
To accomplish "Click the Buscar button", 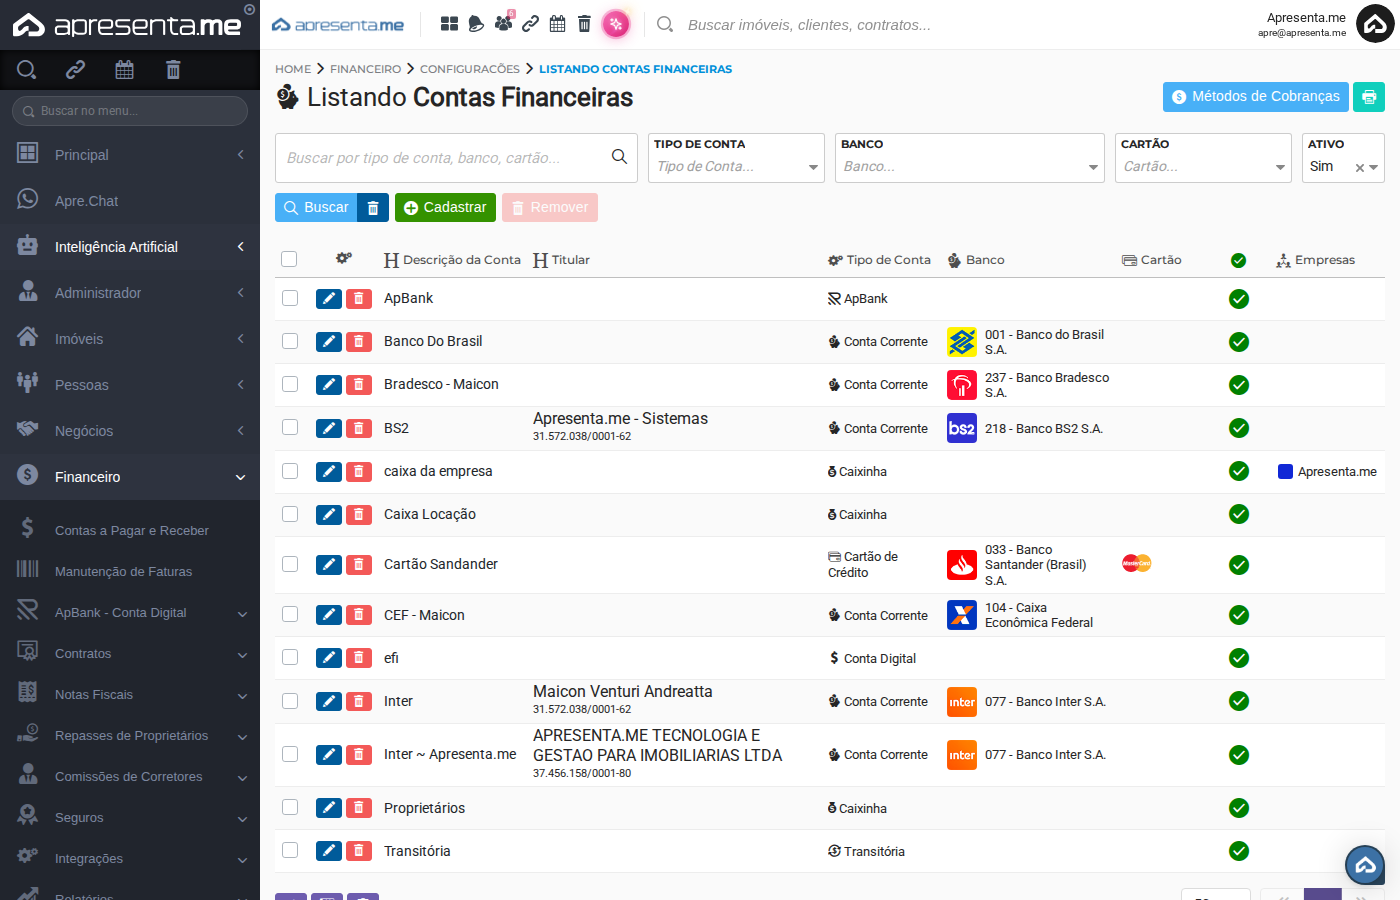I will [316, 207].
